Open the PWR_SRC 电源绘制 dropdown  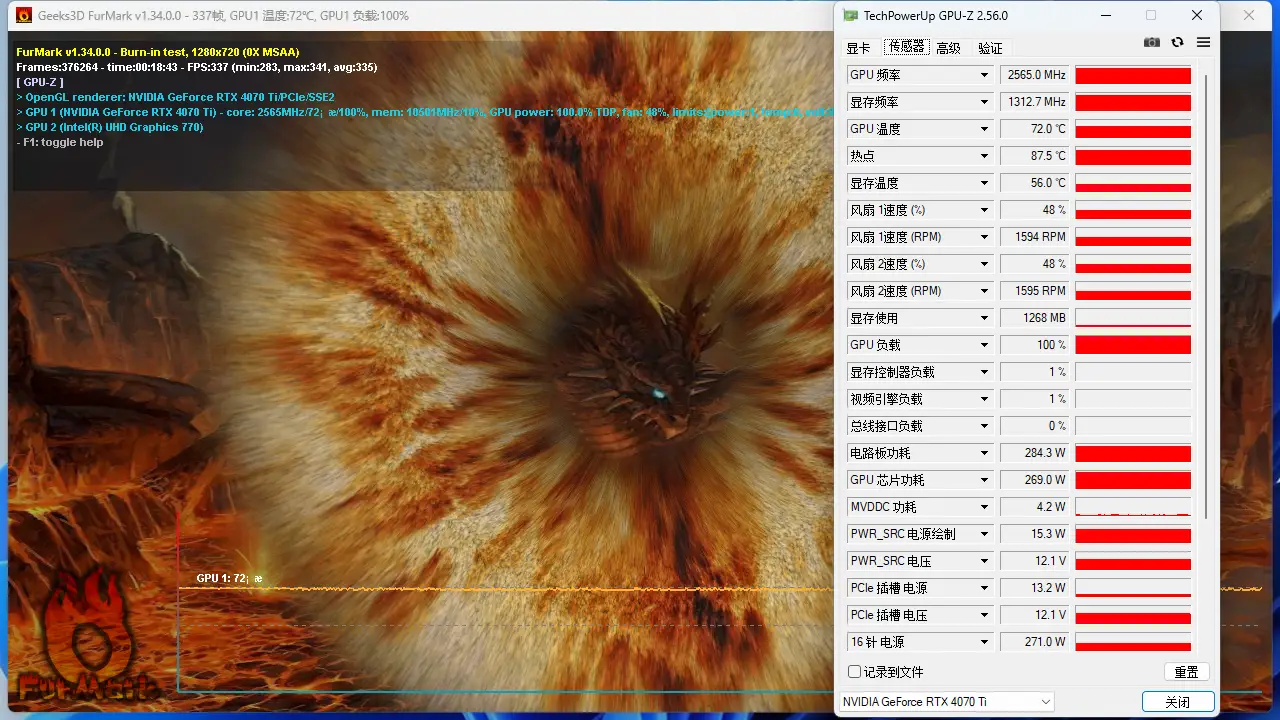point(984,534)
